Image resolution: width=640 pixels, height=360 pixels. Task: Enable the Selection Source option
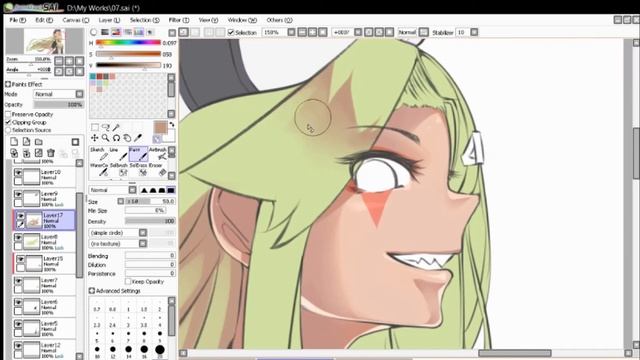click(8, 130)
